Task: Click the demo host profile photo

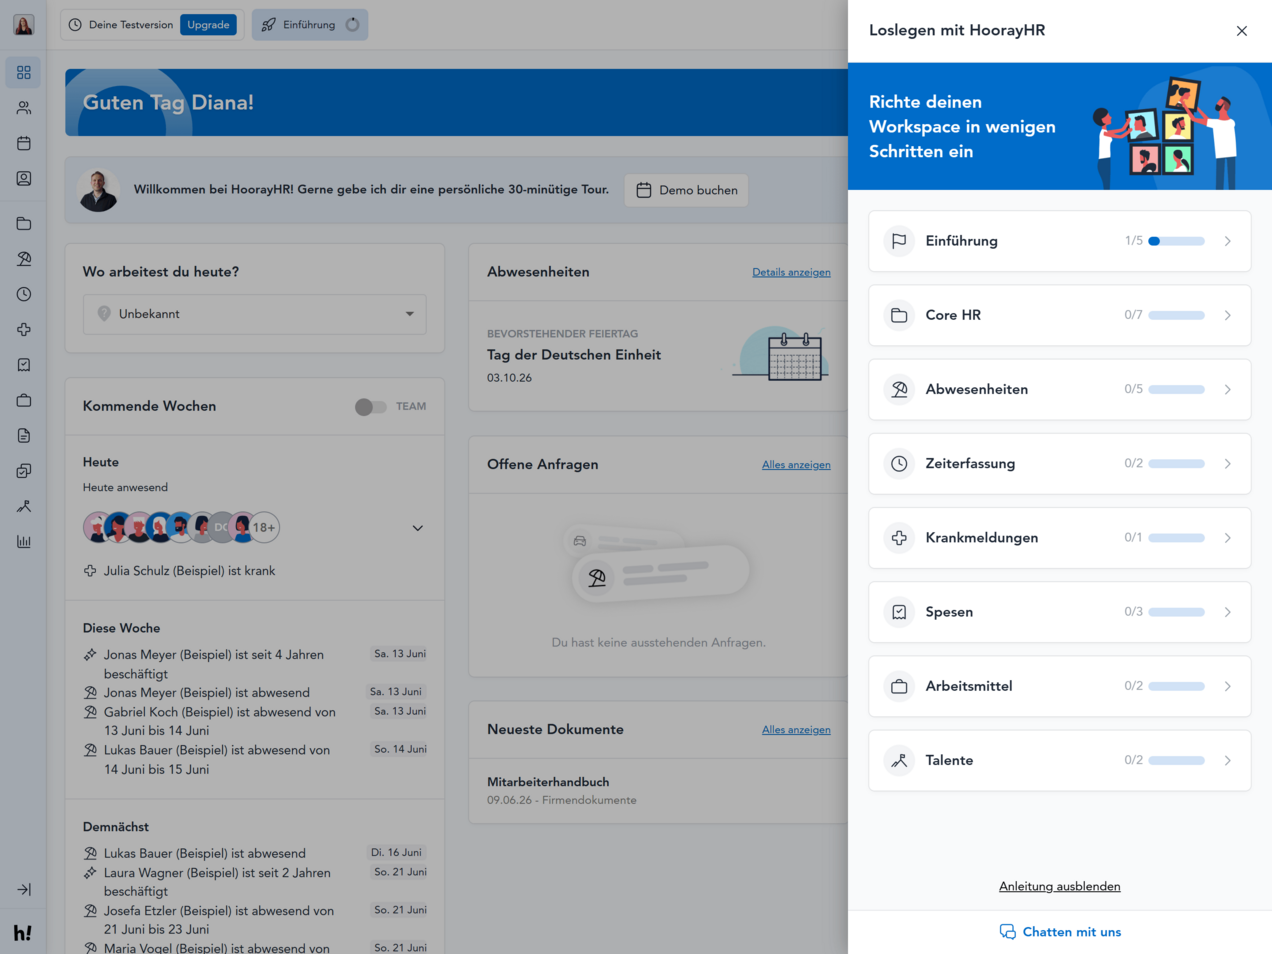Action: (99, 190)
